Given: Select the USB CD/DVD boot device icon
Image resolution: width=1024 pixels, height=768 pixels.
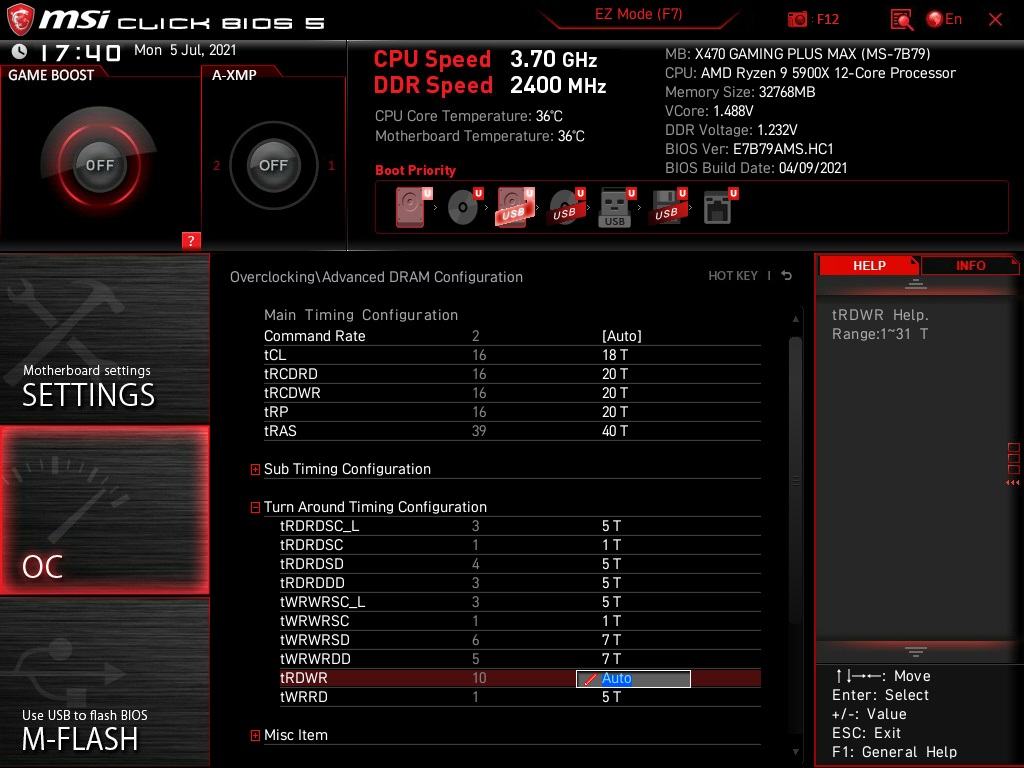Looking at the screenshot, I should click(566, 207).
